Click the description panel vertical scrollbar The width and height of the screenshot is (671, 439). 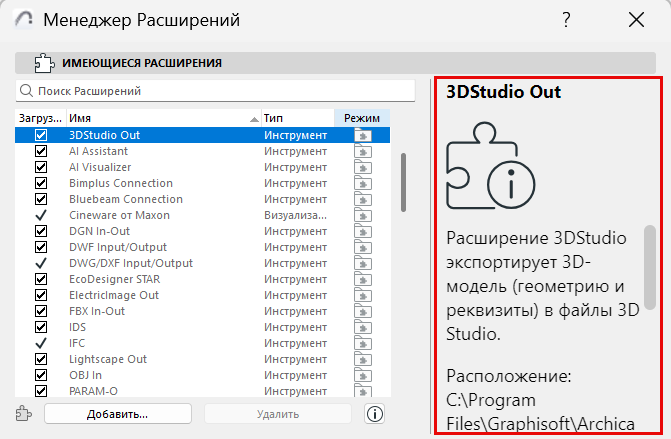pyautogui.click(x=650, y=267)
